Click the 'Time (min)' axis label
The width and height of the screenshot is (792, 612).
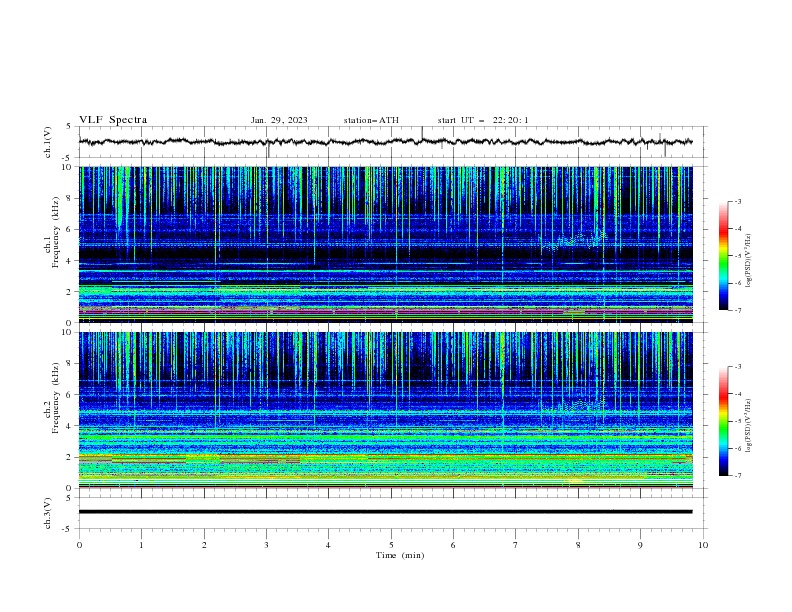tap(400, 555)
